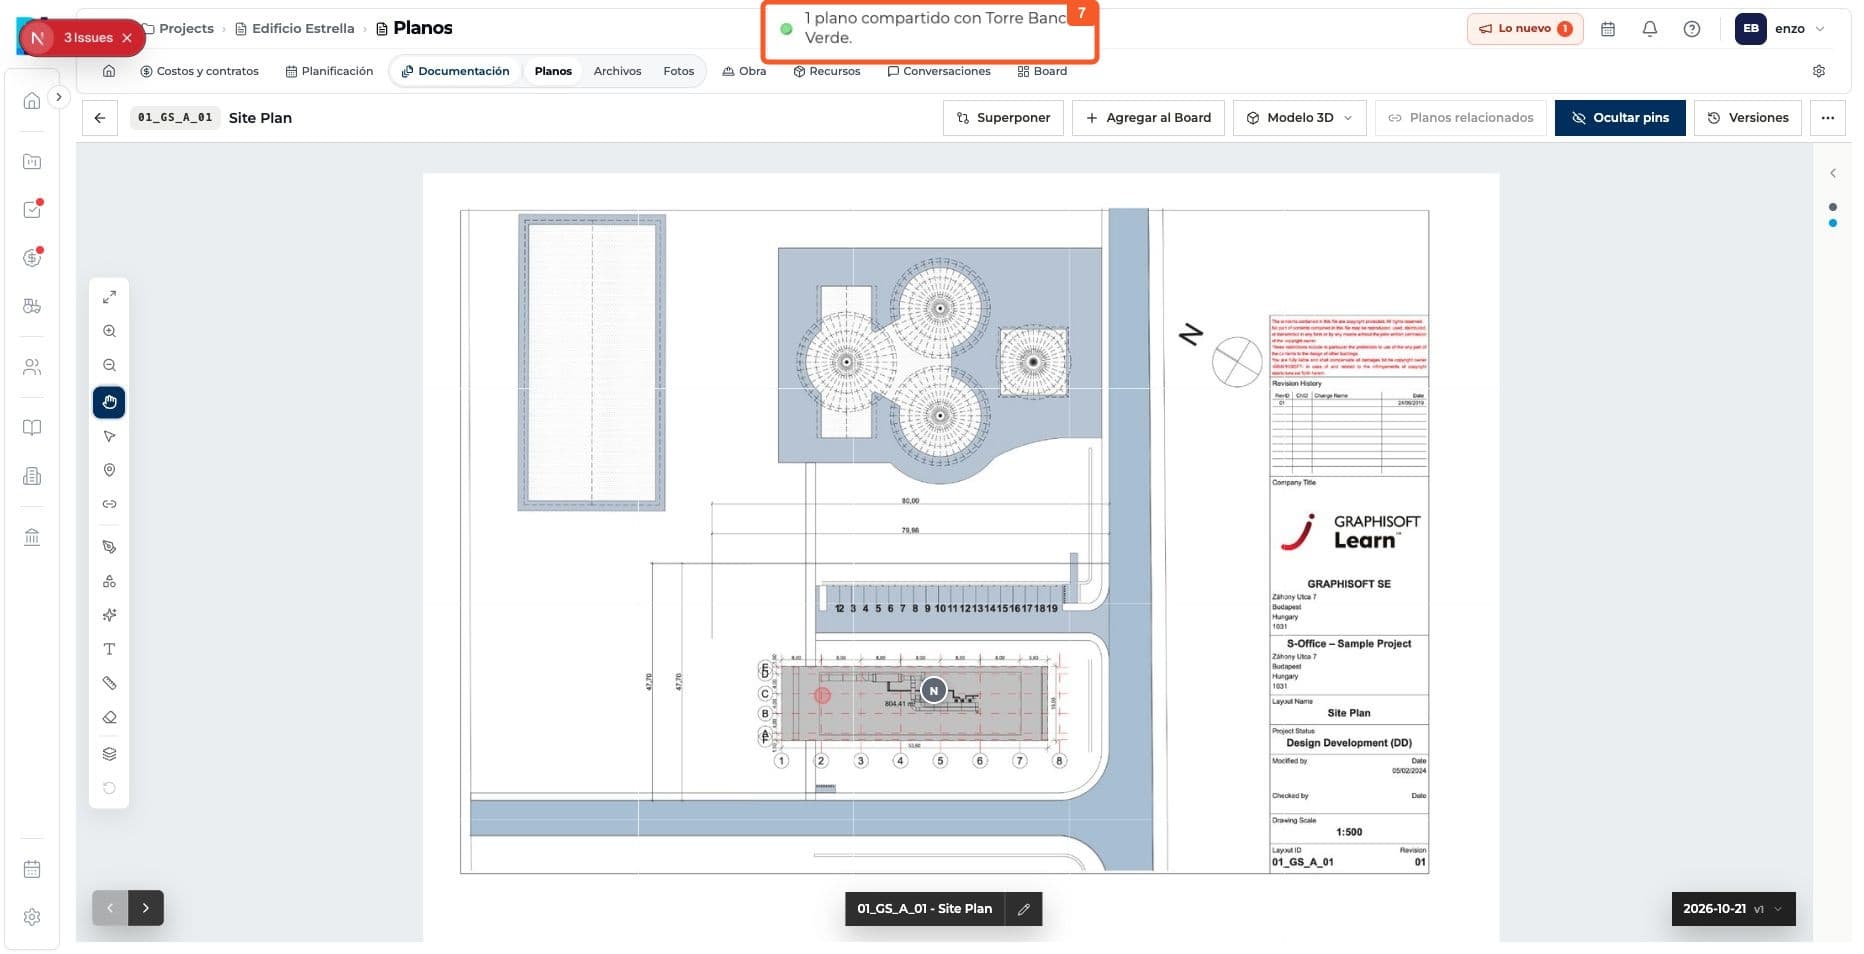Select the location pin tool
The width and height of the screenshot is (1864, 954).
(109, 470)
